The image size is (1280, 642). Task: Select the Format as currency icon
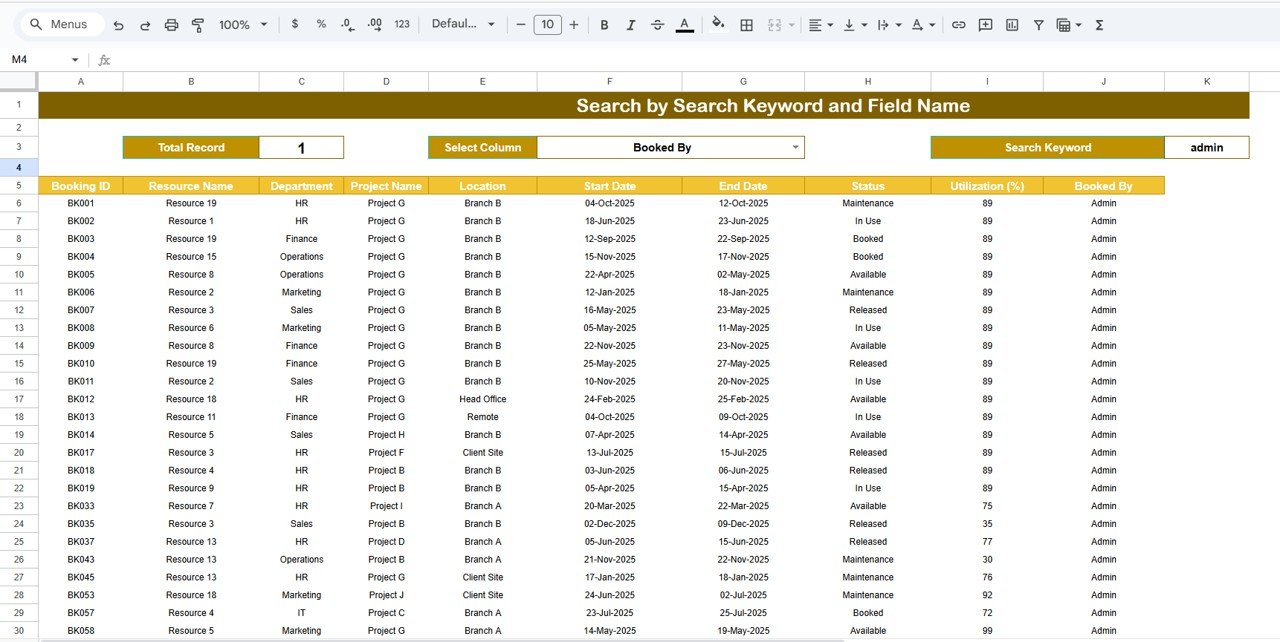pyautogui.click(x=294, y=24)
